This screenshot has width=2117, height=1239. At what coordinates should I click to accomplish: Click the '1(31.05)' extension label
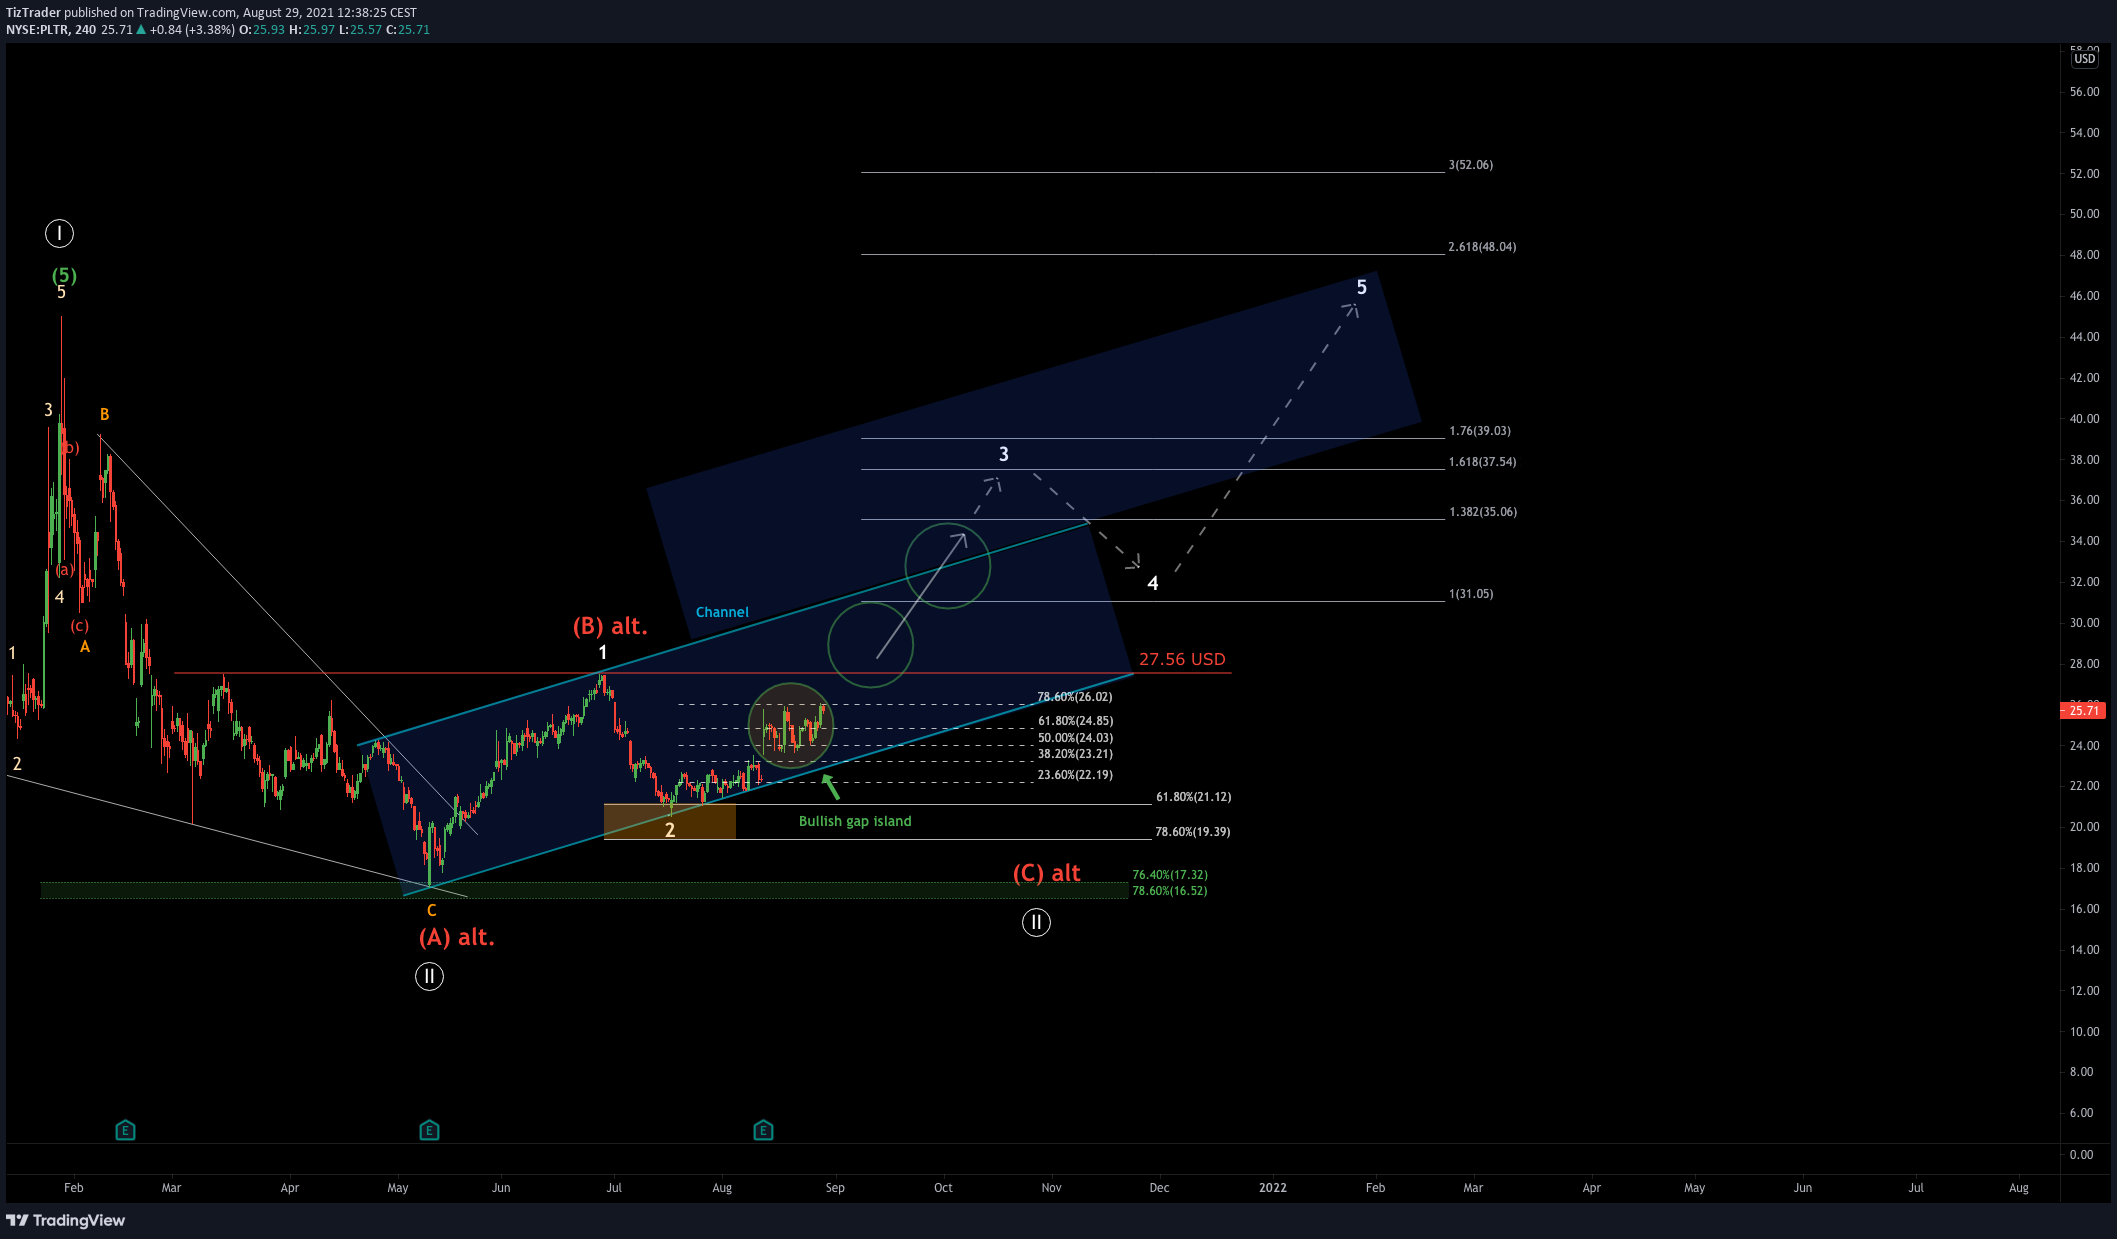point(1471,594)
